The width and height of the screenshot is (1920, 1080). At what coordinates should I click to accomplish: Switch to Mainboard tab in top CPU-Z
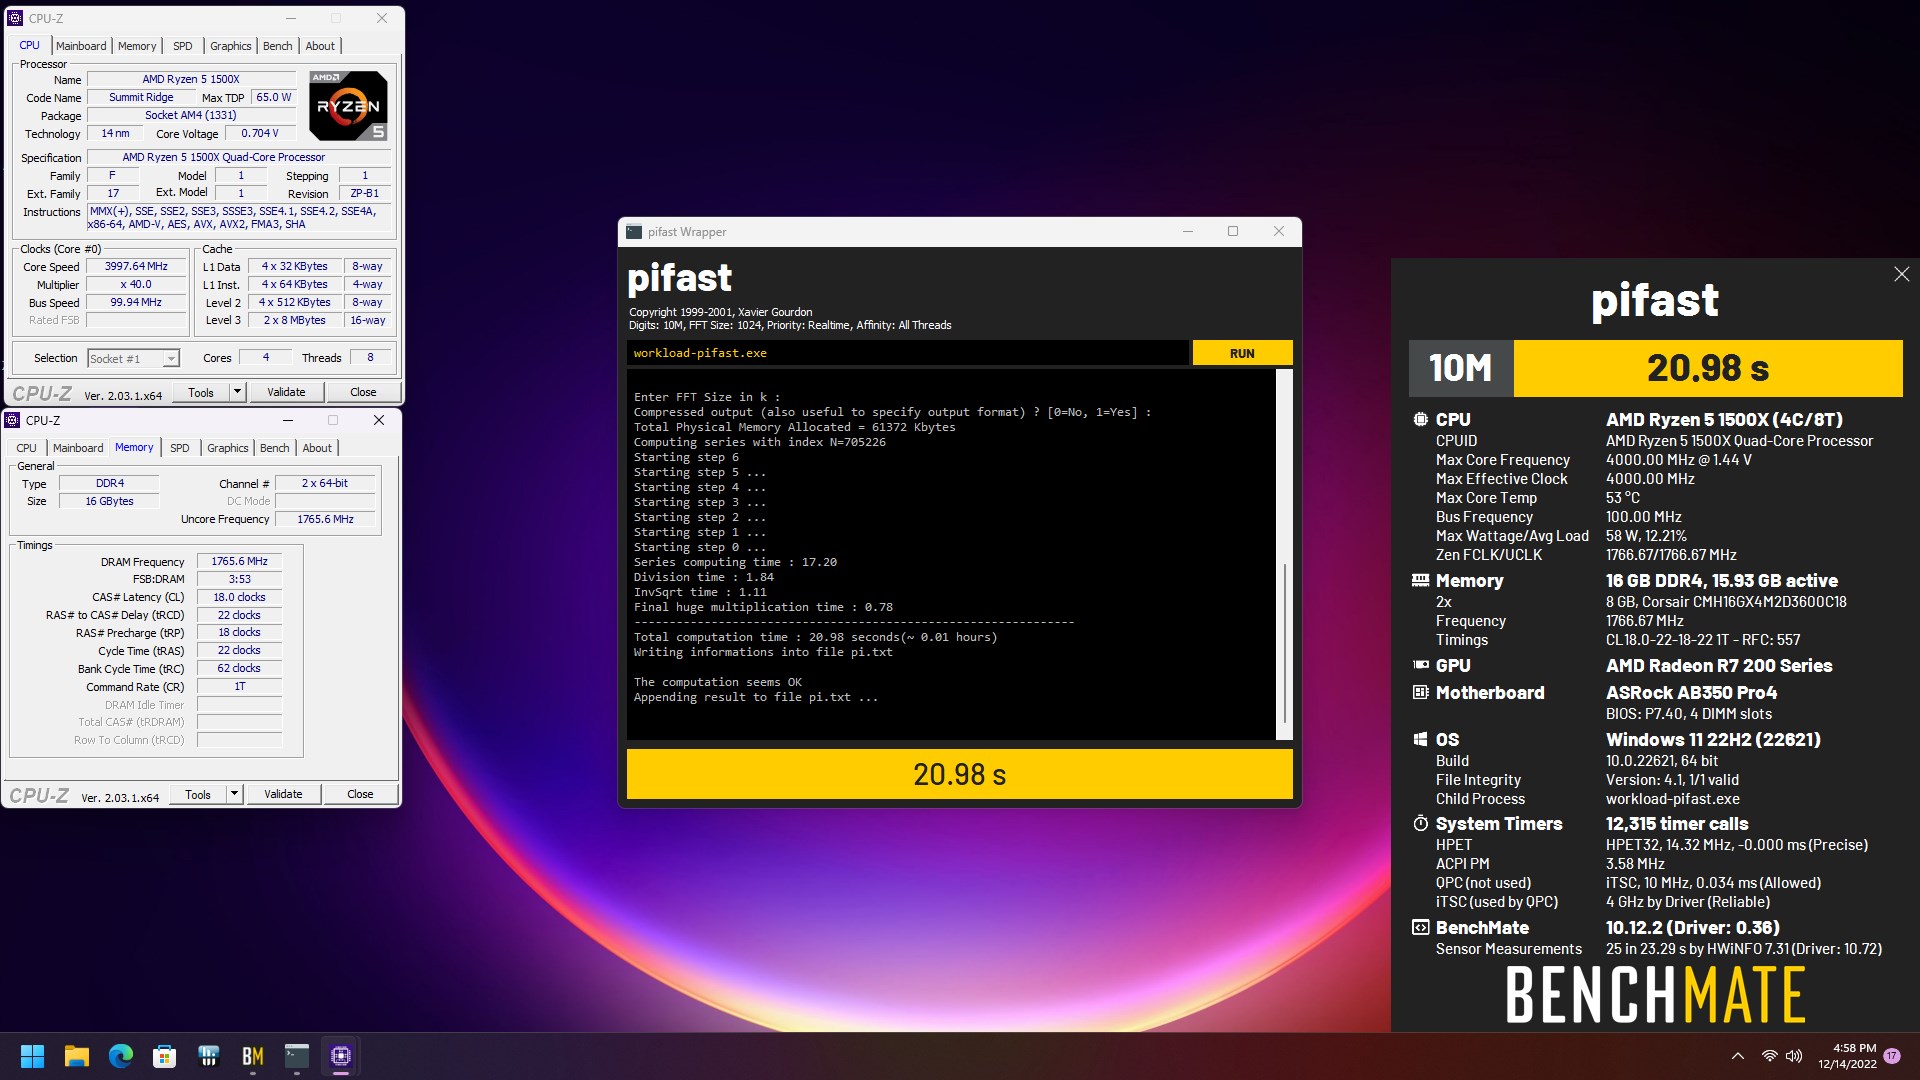pyautogui.click(x=81, y=46)
